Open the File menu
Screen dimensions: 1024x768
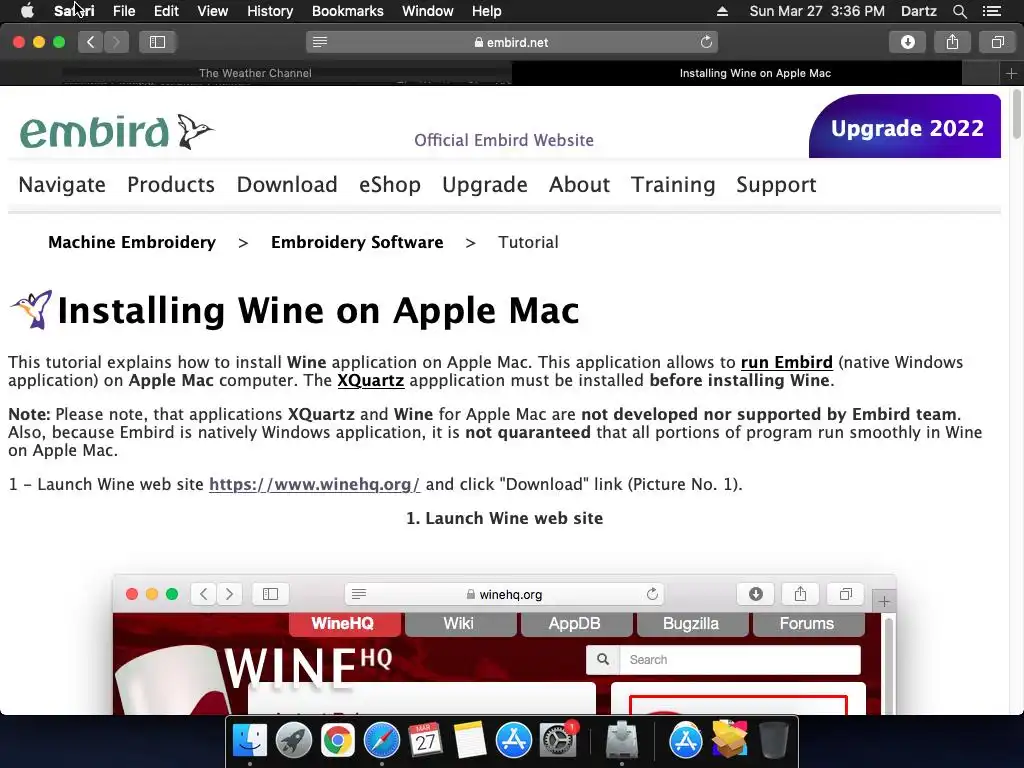tap(123, 11)
